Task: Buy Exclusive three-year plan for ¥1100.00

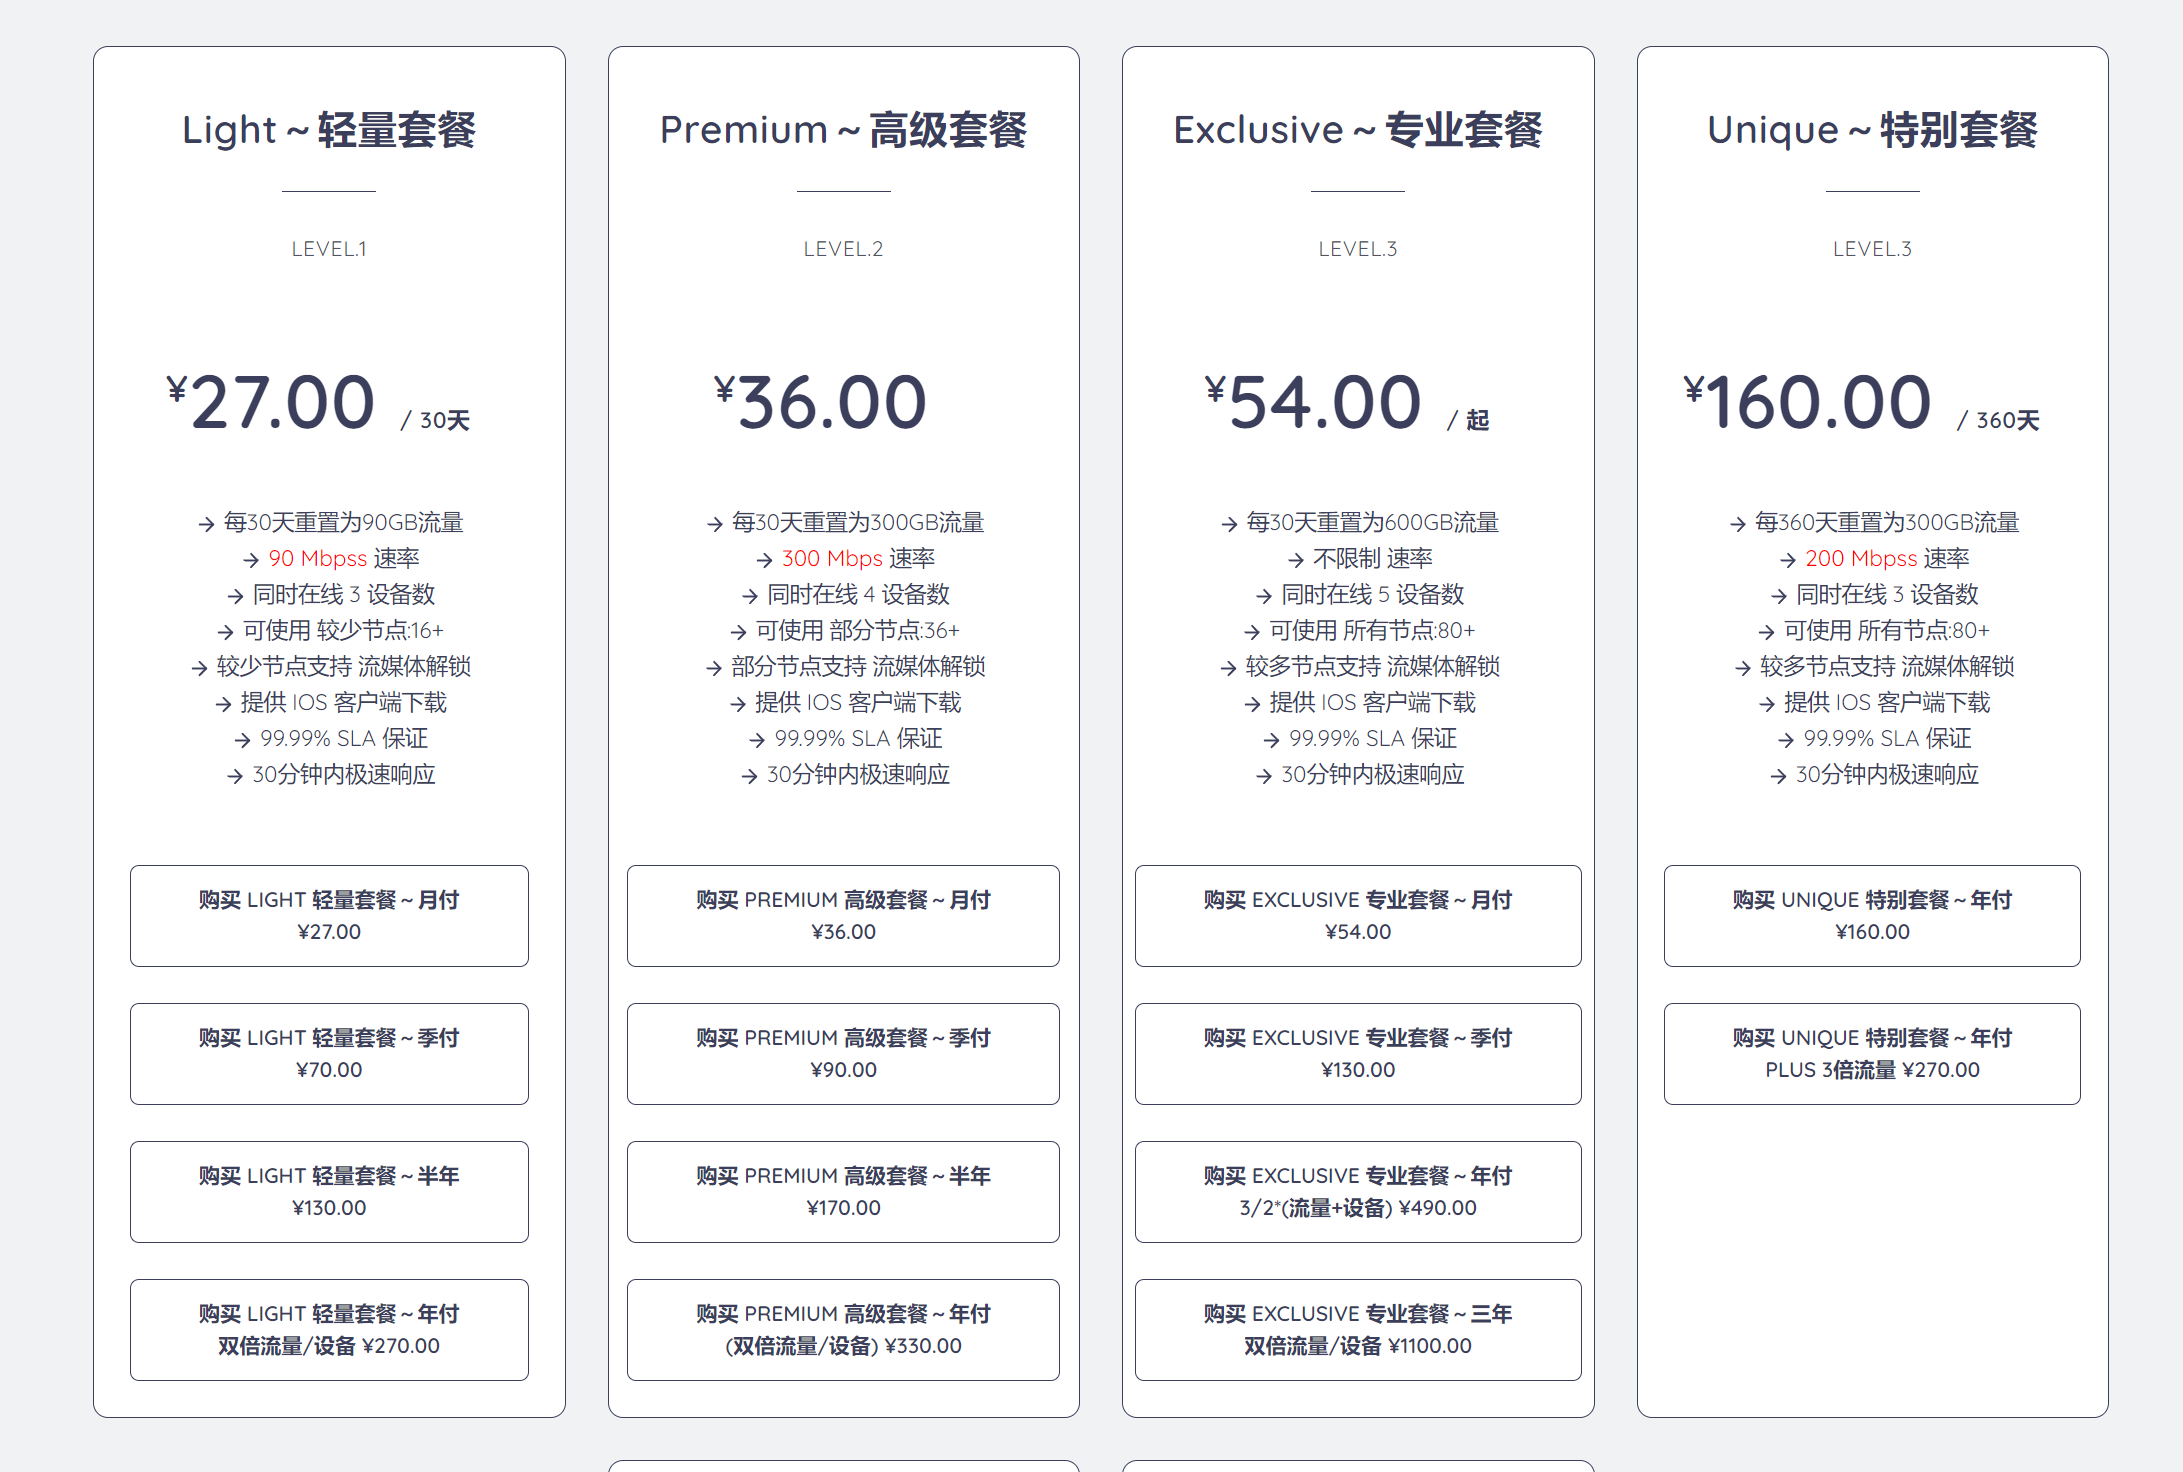Action: pyautogui.click(x=1358, y=1329)
